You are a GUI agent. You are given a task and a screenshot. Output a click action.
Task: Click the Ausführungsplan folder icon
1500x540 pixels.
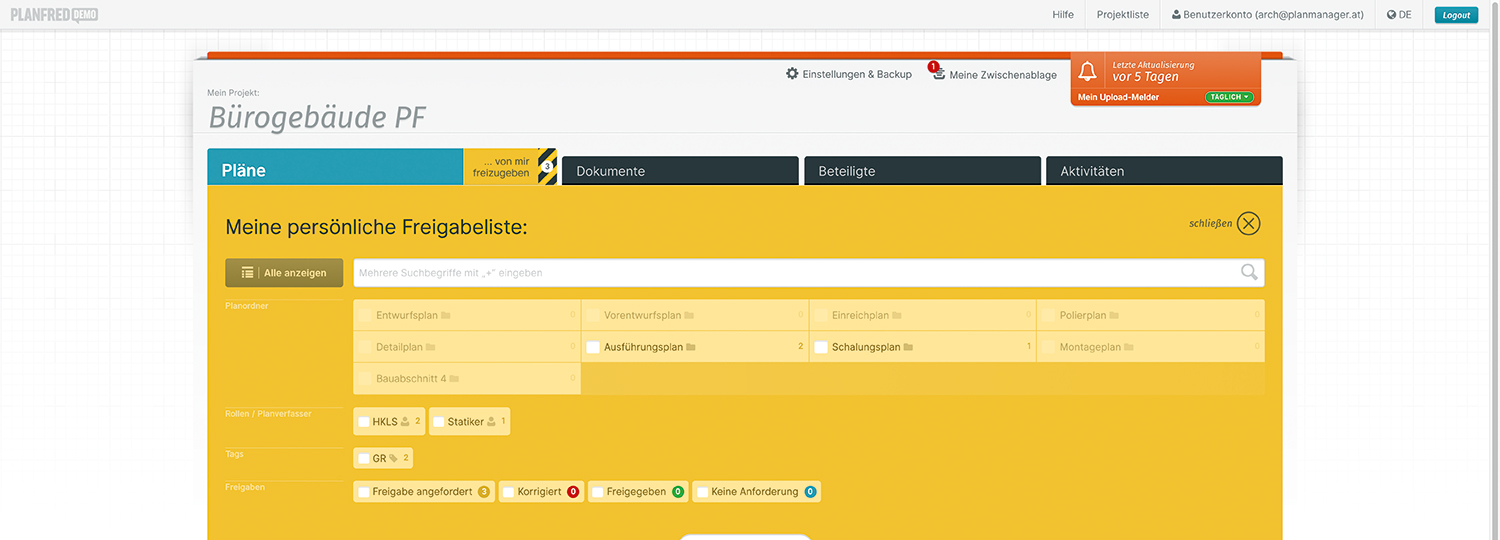tap(691, 347)
